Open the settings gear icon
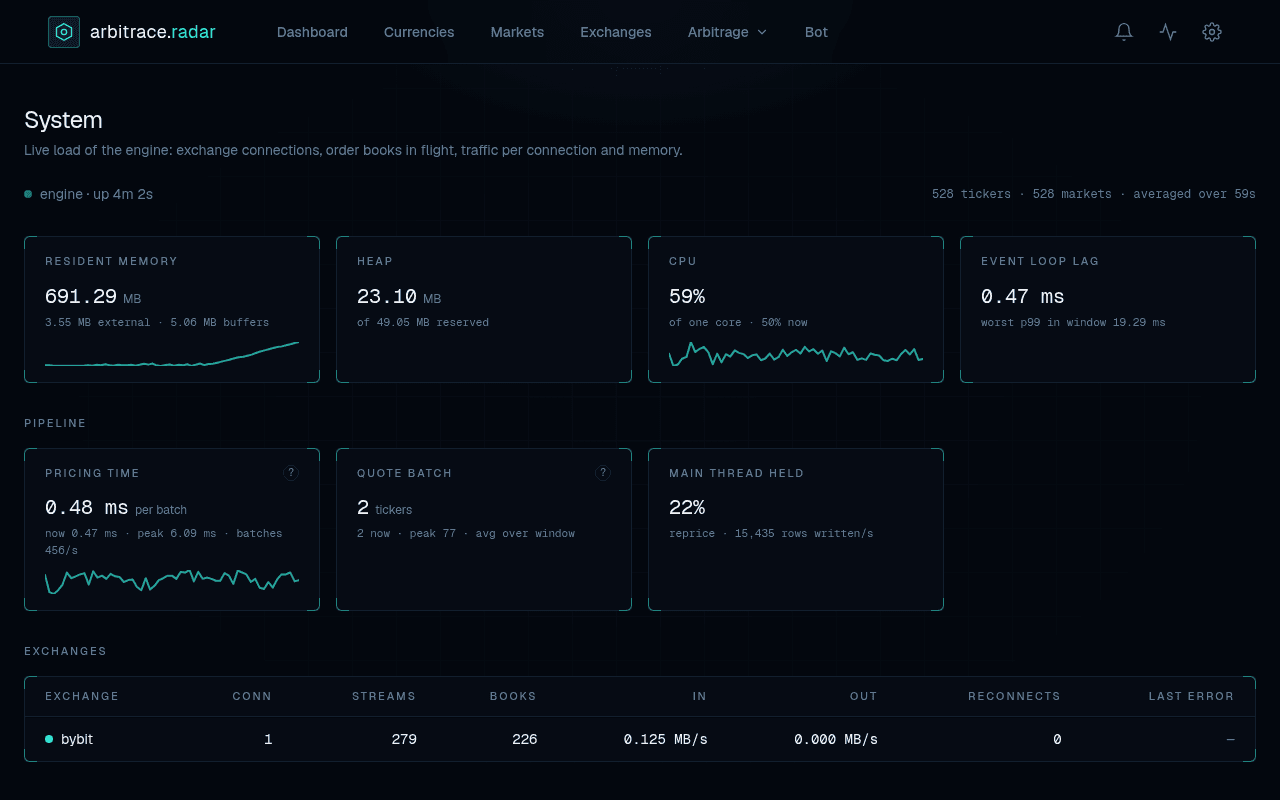Image resolution: width=1280 pixels, height=800 pixels. (1212, 32)
